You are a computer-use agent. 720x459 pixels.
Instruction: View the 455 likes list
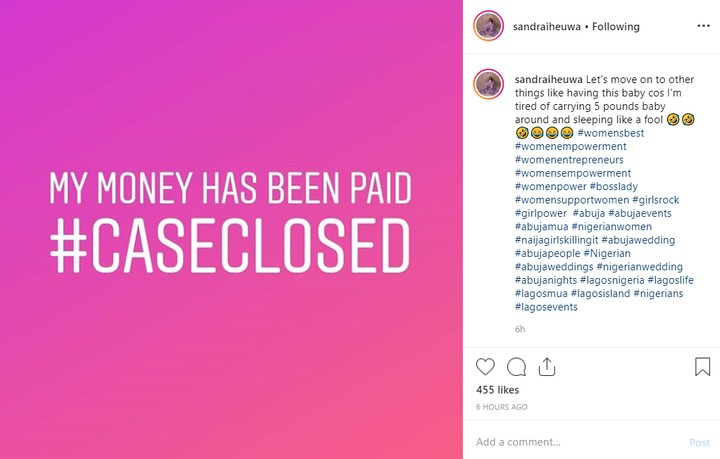click(497, 390)
